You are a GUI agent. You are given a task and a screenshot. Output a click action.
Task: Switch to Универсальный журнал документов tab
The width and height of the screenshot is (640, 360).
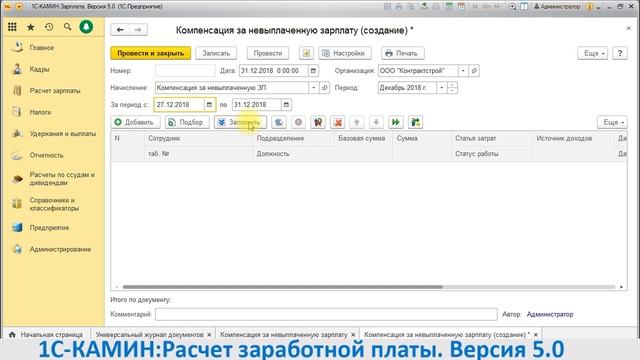click(149, 334)
